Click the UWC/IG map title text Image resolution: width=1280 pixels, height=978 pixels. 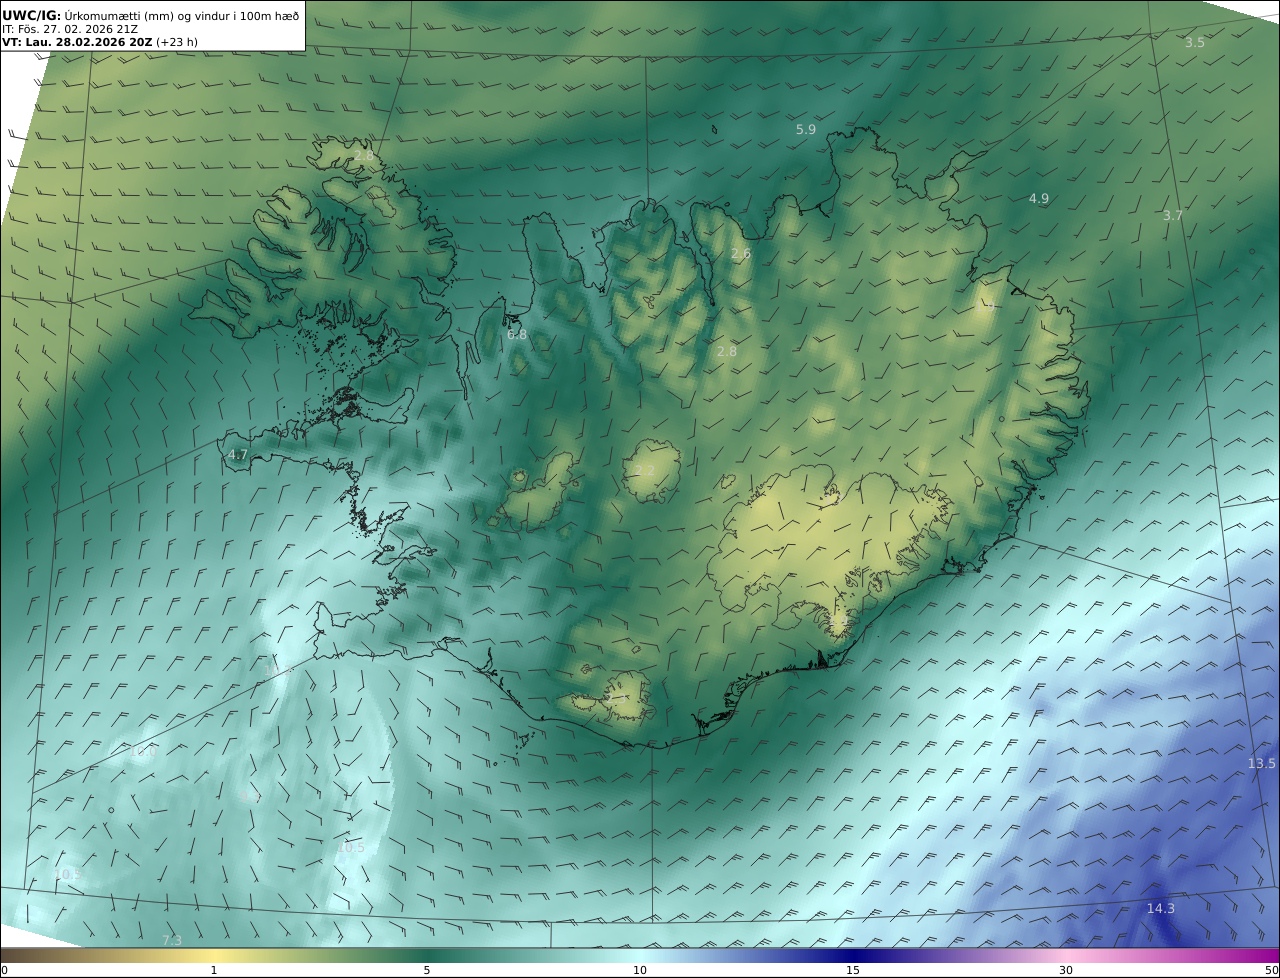[151, 15]
